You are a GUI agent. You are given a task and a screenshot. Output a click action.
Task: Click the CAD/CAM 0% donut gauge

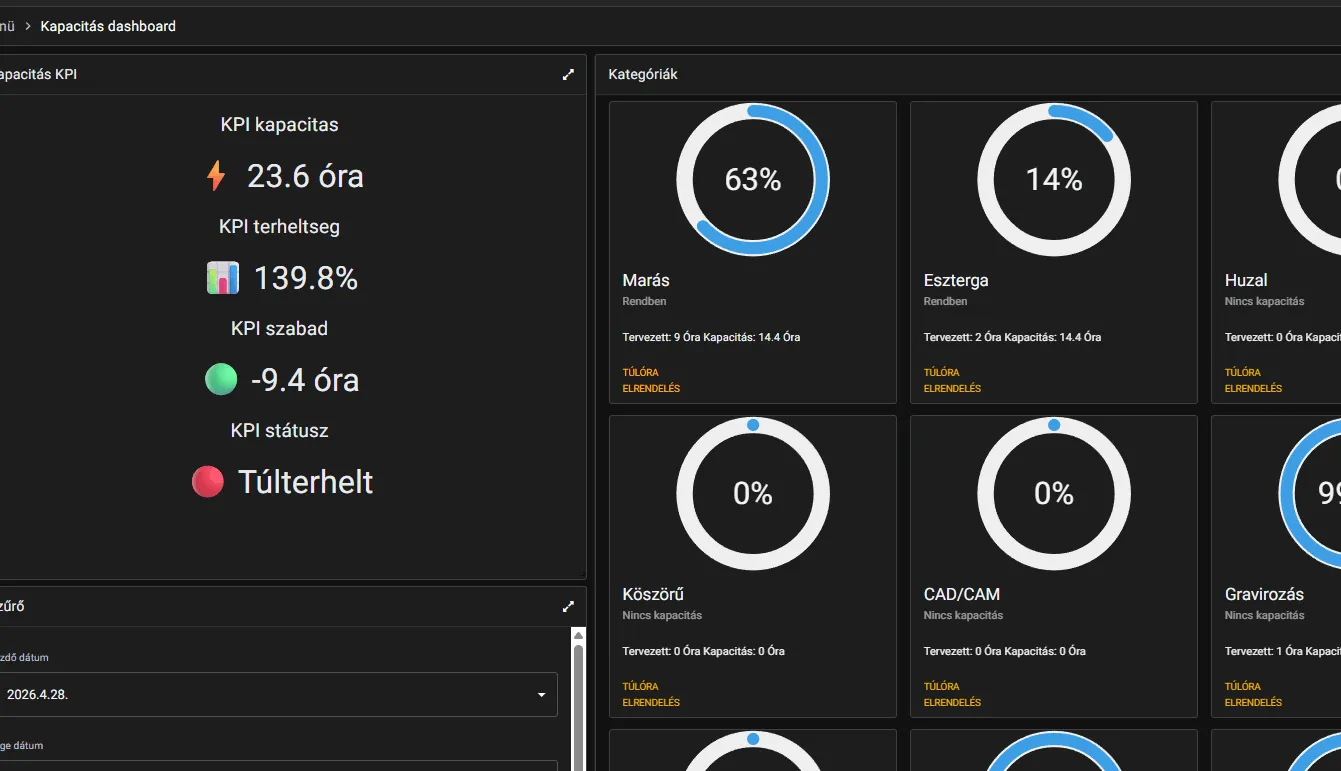tap(1054, 494)
